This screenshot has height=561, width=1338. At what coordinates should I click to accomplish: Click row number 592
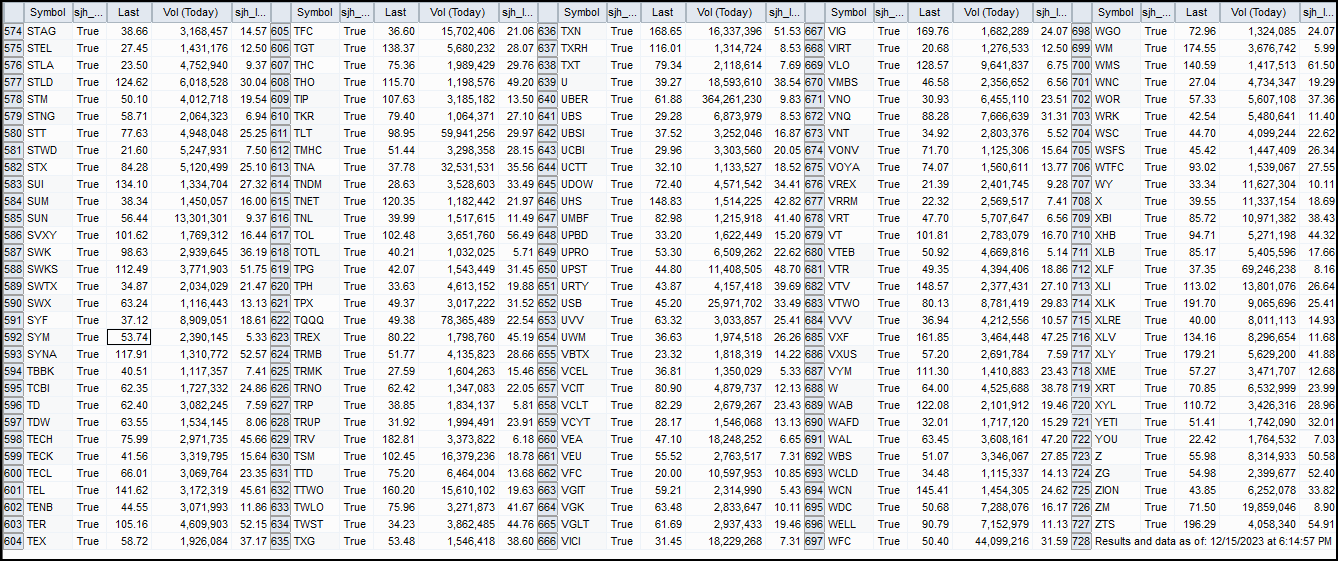(x=13, y=337)
